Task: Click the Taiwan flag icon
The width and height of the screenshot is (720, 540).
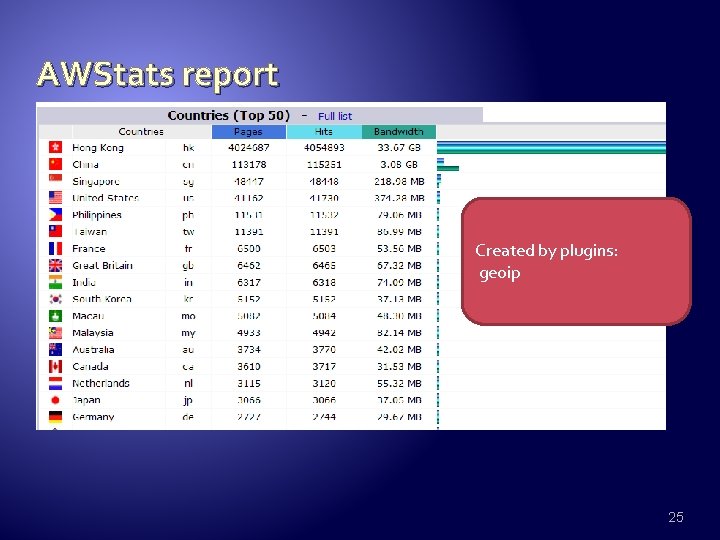Action: pos(56,231)
